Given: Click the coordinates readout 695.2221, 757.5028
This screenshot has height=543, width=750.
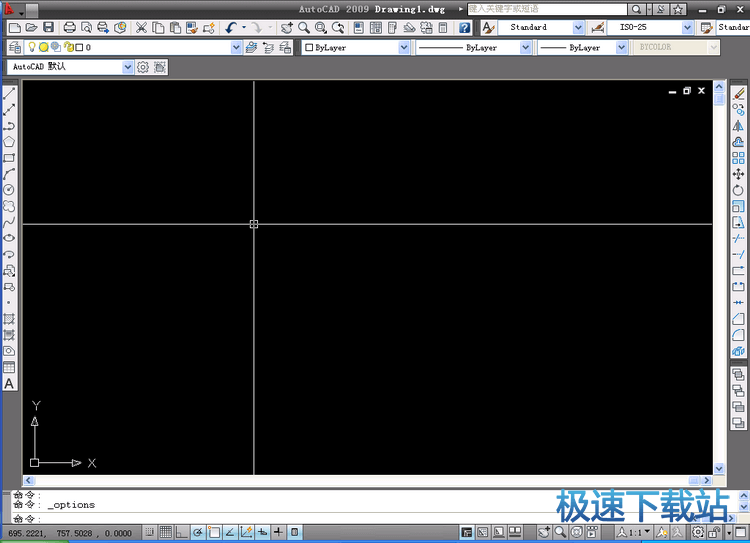Looking at the screenshot, I should pyautogui.click(x=70, y=533).
